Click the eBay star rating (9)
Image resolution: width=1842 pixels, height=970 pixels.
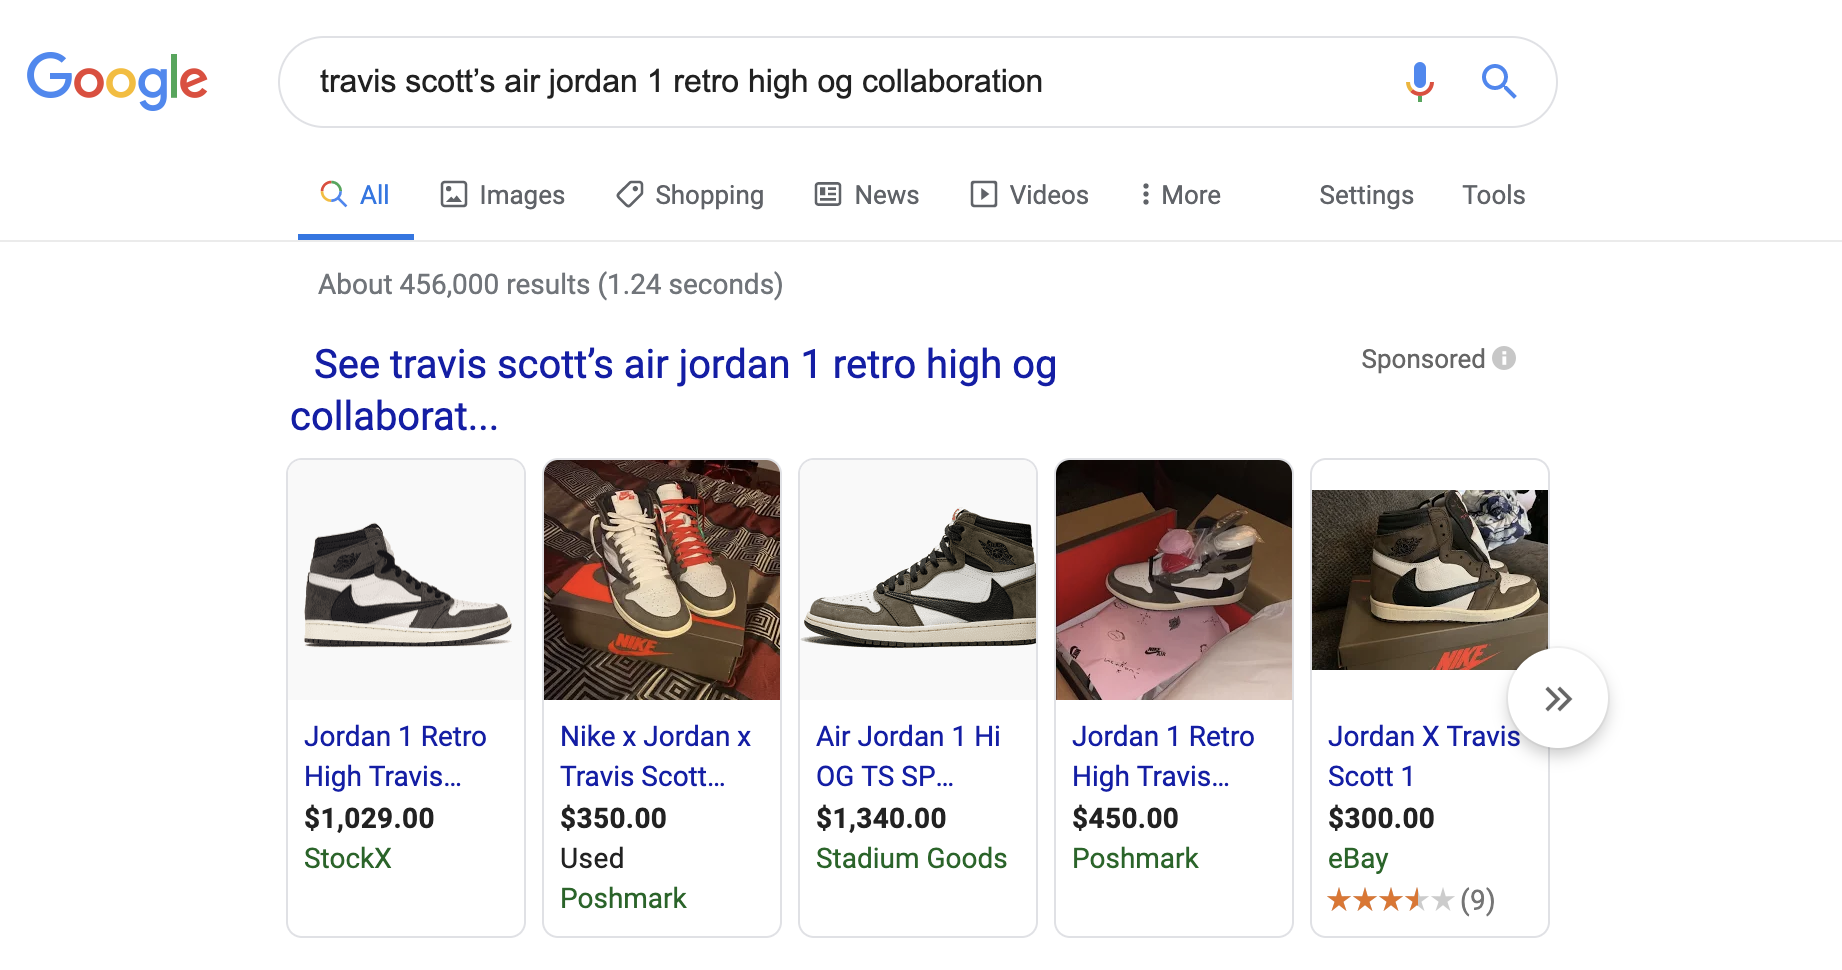click(1411, 900)
